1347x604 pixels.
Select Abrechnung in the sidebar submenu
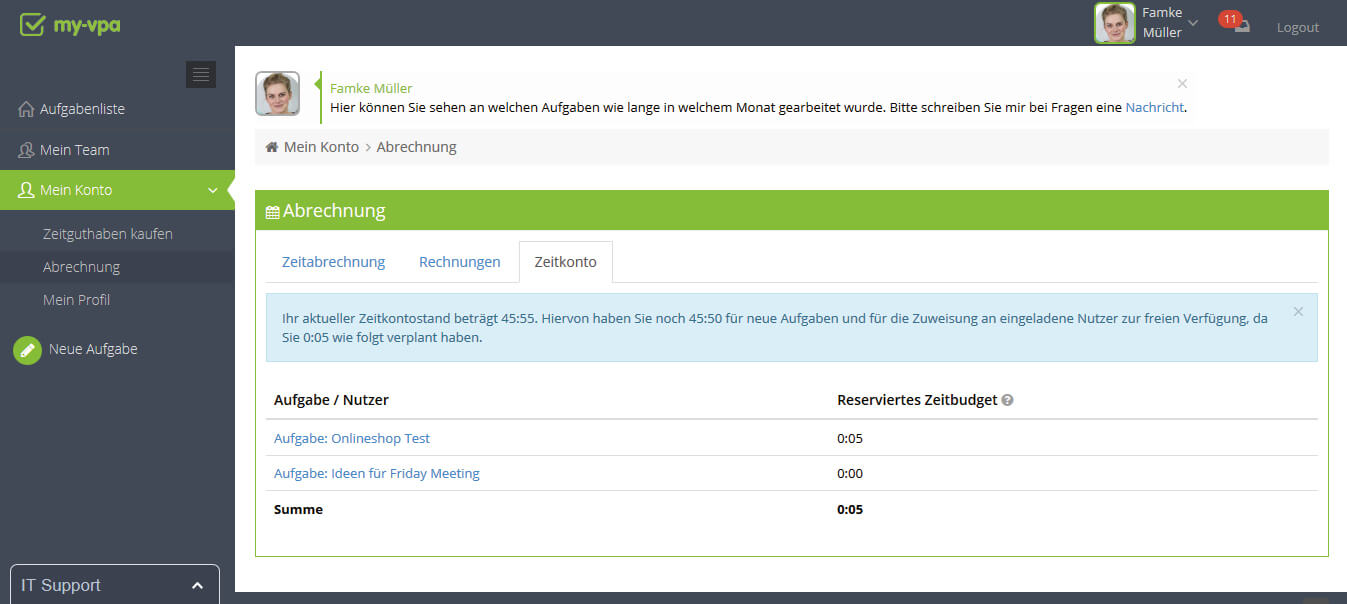click(x=81, y=267)
